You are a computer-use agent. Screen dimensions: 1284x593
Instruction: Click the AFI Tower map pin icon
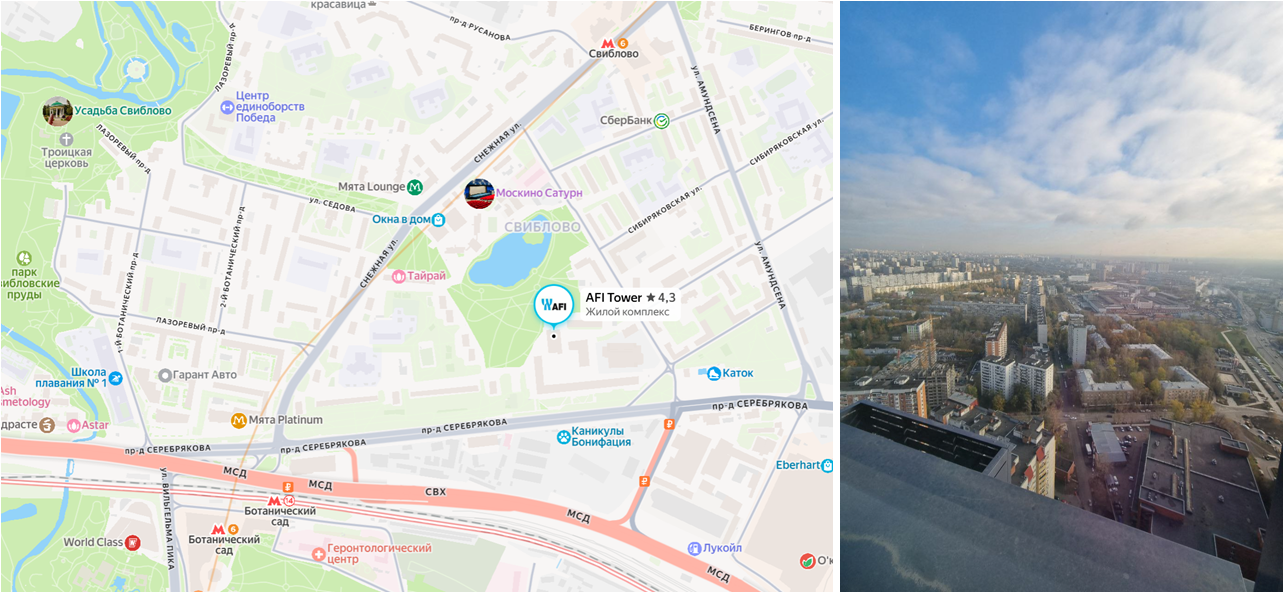553,303
